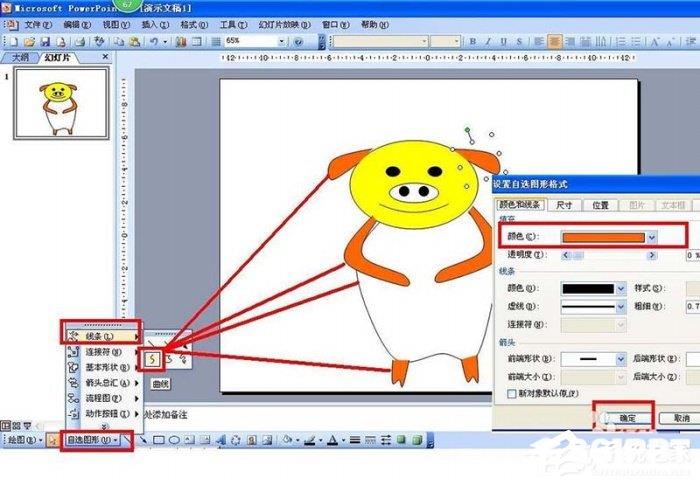Click the Insert WordArt icon
The height and width of the screenshot is (485, 700).
coord(221,440)
